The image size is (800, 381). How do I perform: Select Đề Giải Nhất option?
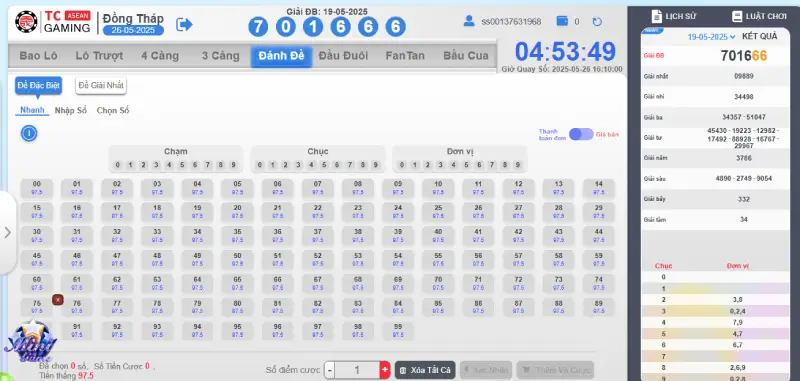click(101, 86)
